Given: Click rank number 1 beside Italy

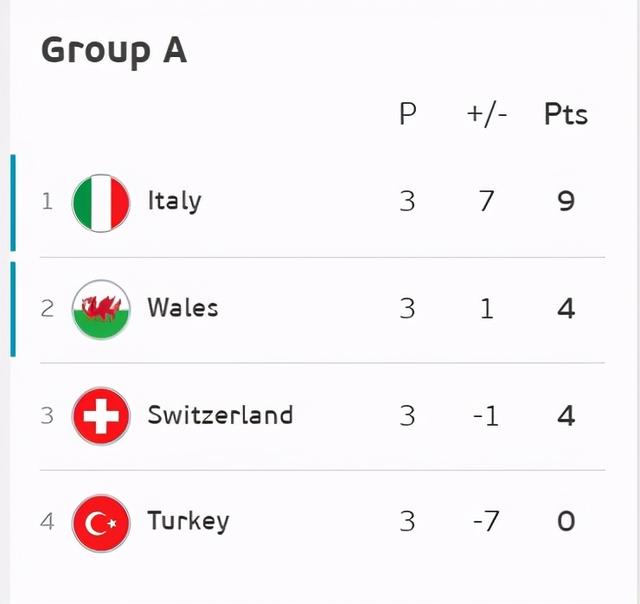Looking at the screenshot, I should [47, 202].
